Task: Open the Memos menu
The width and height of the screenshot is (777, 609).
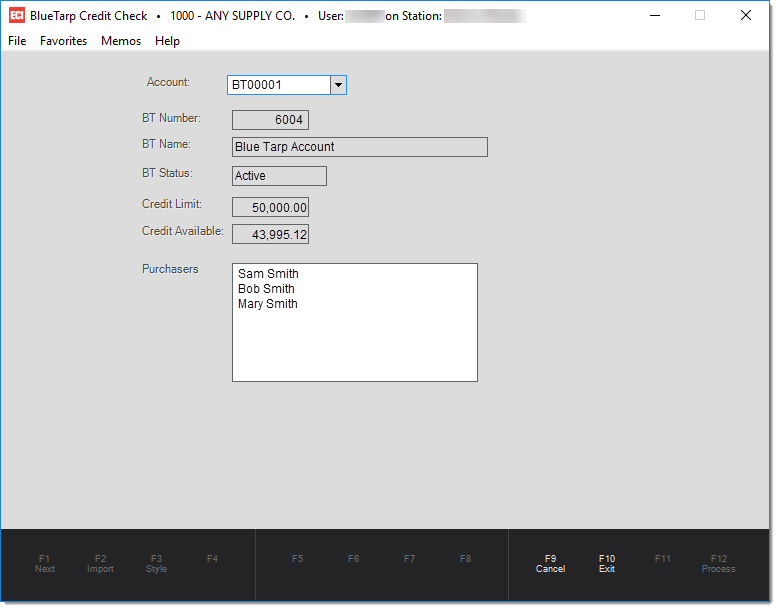Action: [x=121, y=41]
